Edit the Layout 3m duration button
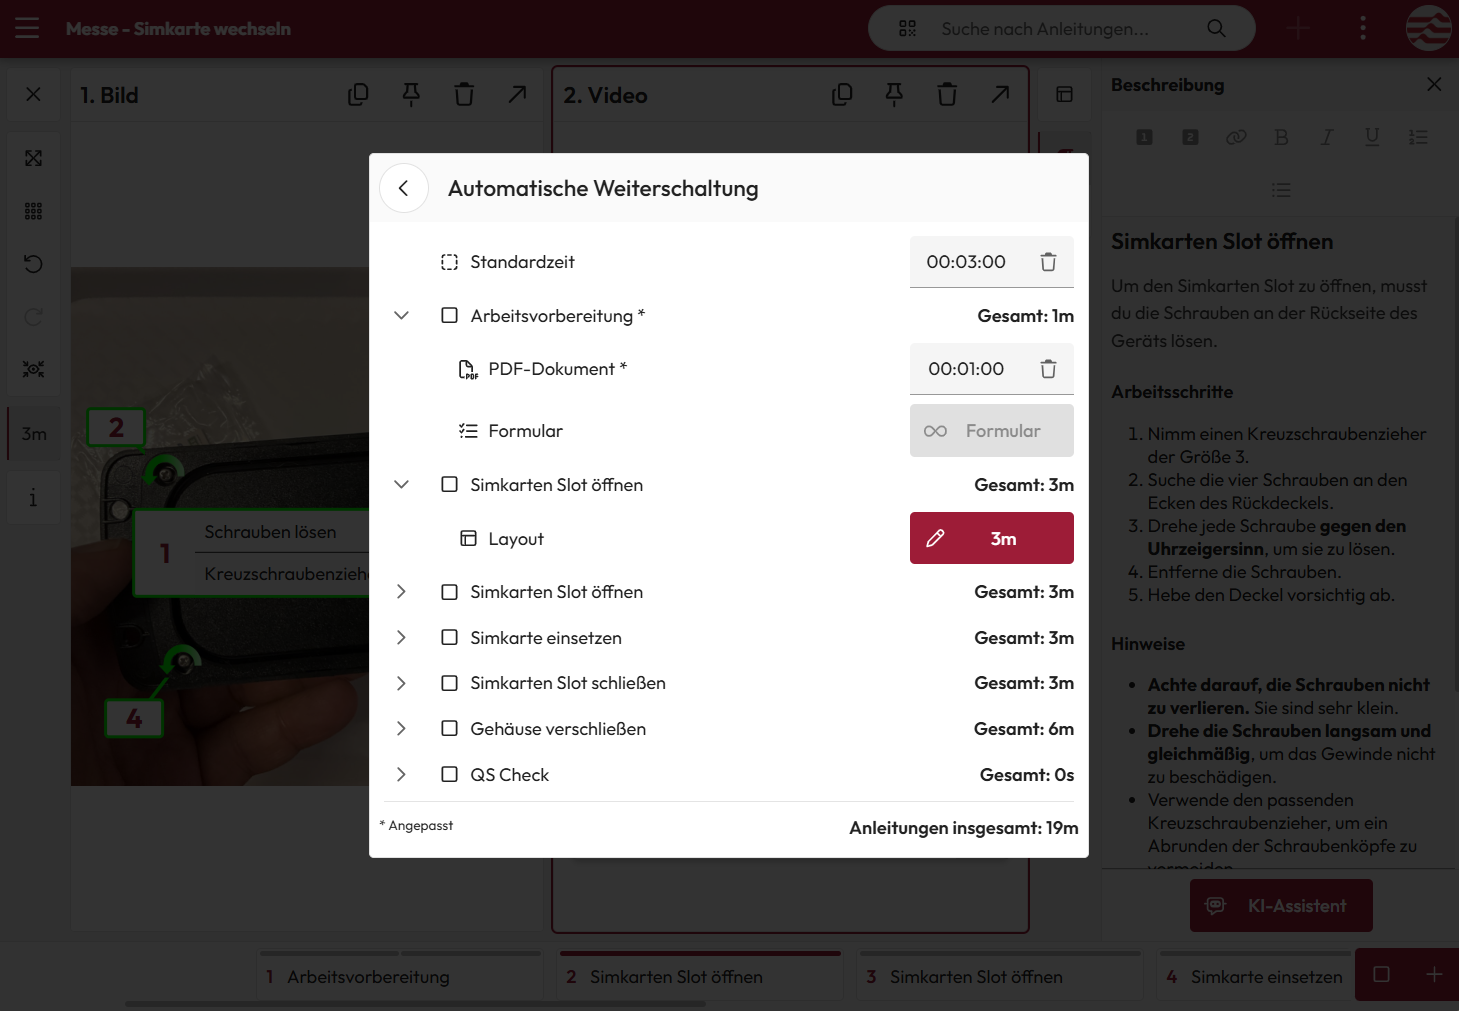The height and width of the screenshot is (1011, 1459). point(991,538)
